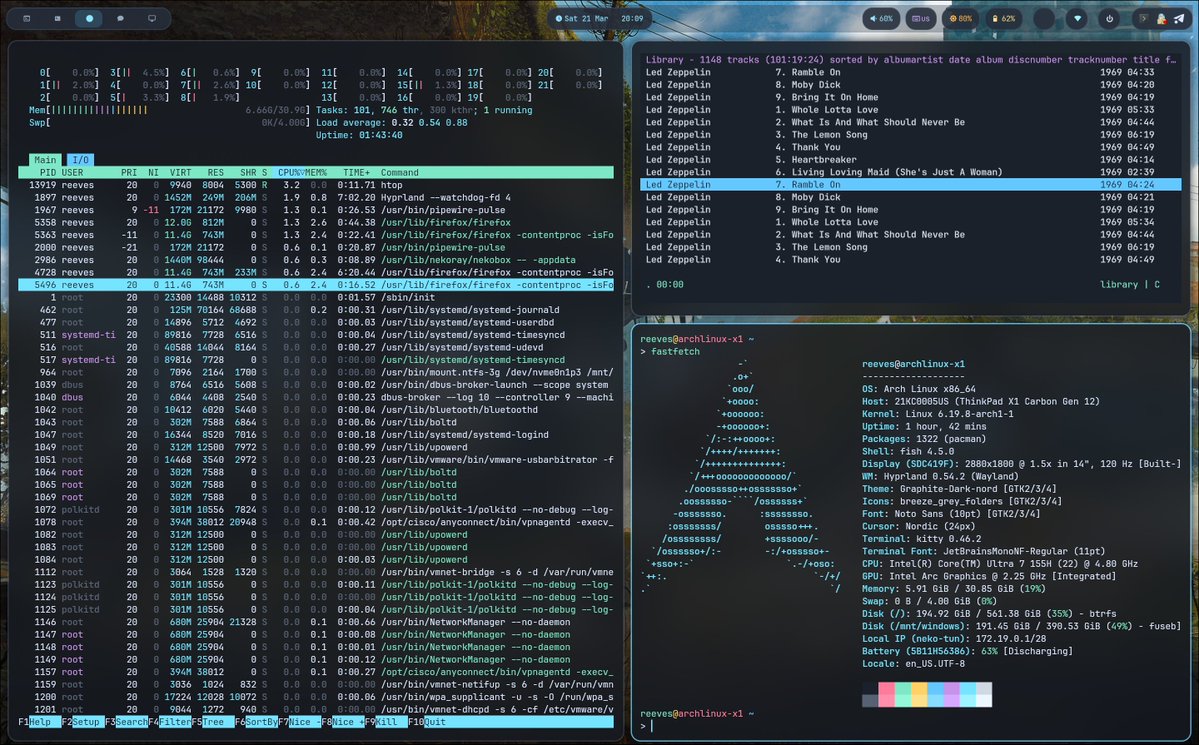Select the nekobox -- -appdata process row
This screenshot has height=745, width=1199.
[316, 260]
